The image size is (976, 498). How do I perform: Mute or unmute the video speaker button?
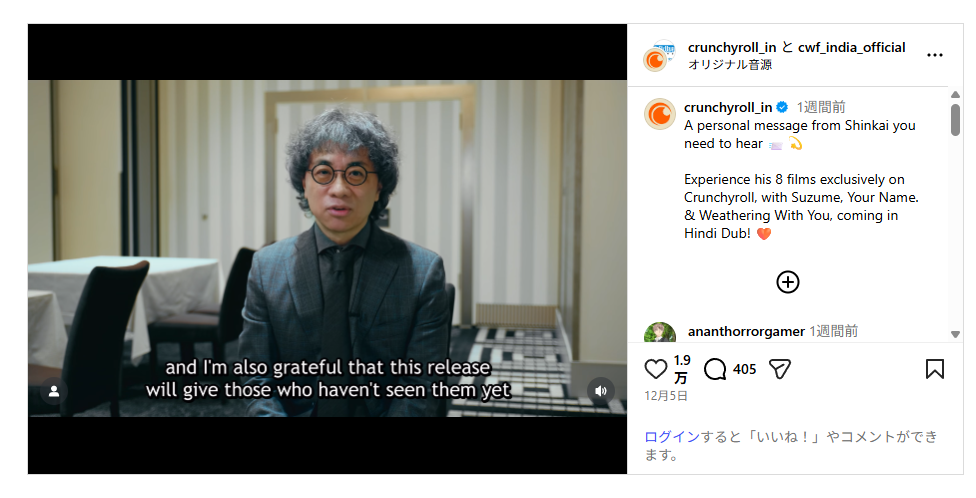click(x=601, y=391)
